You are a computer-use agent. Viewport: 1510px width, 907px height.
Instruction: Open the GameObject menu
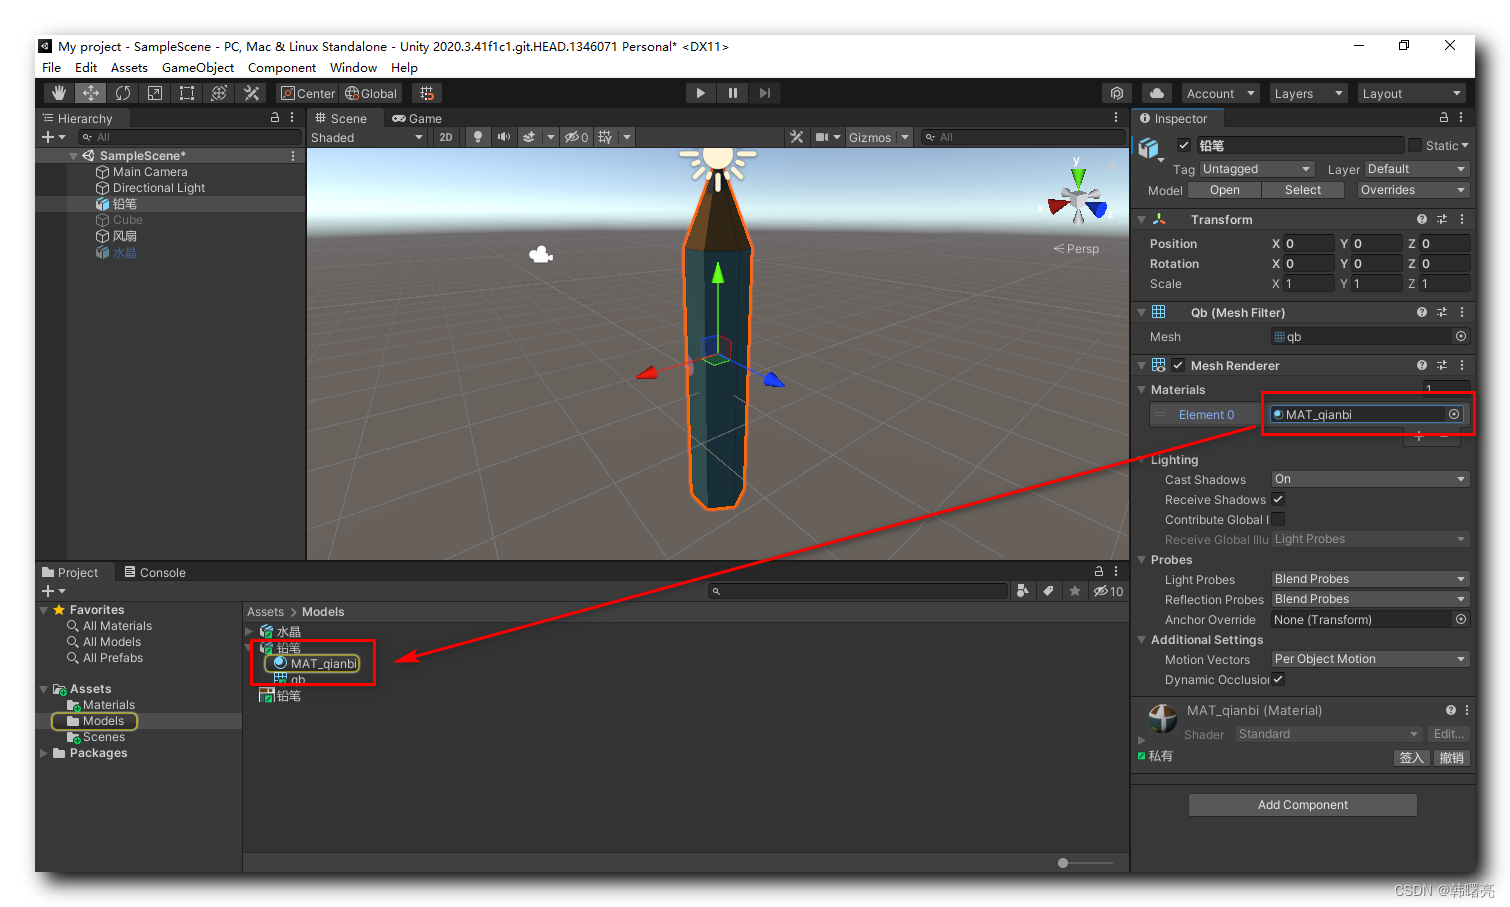click(x=197, y=67)
